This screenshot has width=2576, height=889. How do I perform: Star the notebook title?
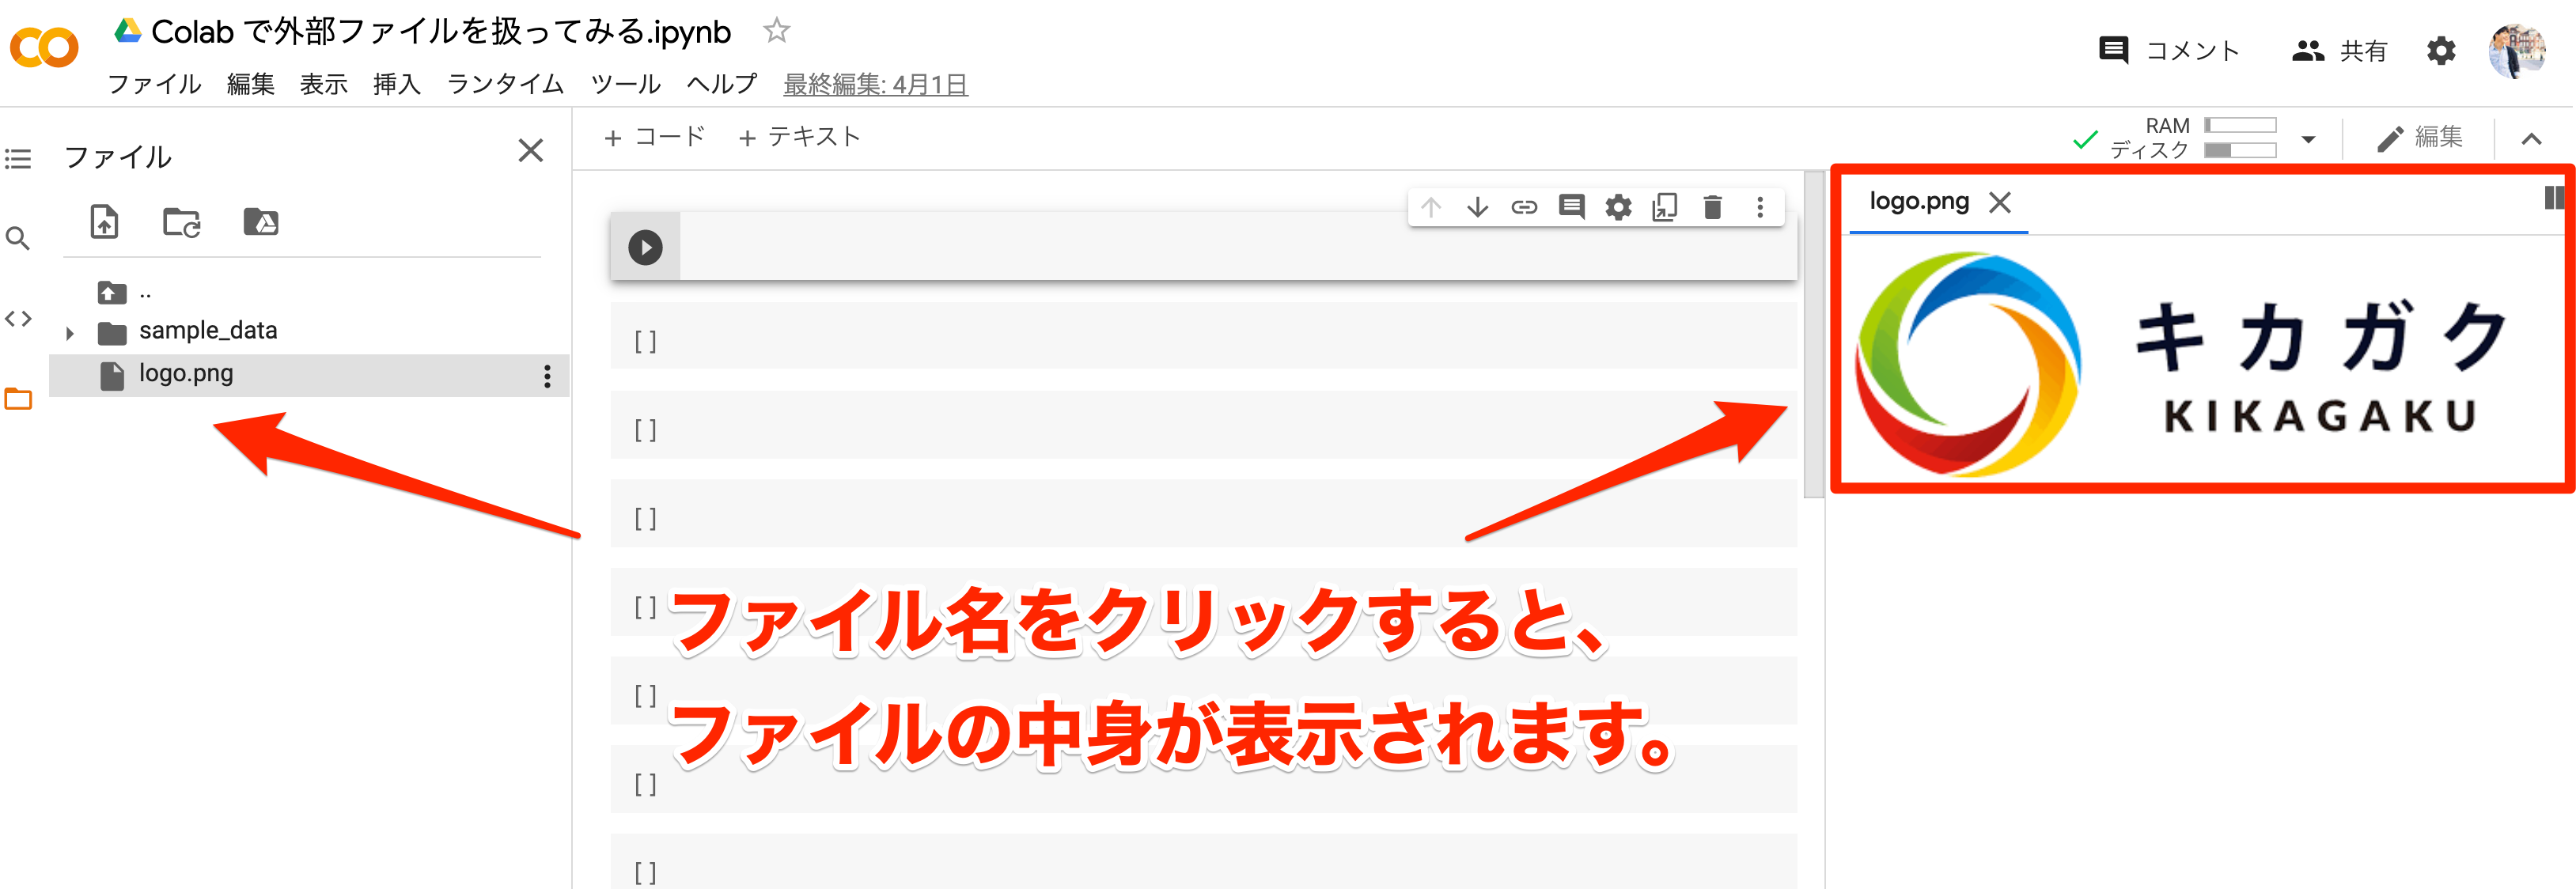776,31
